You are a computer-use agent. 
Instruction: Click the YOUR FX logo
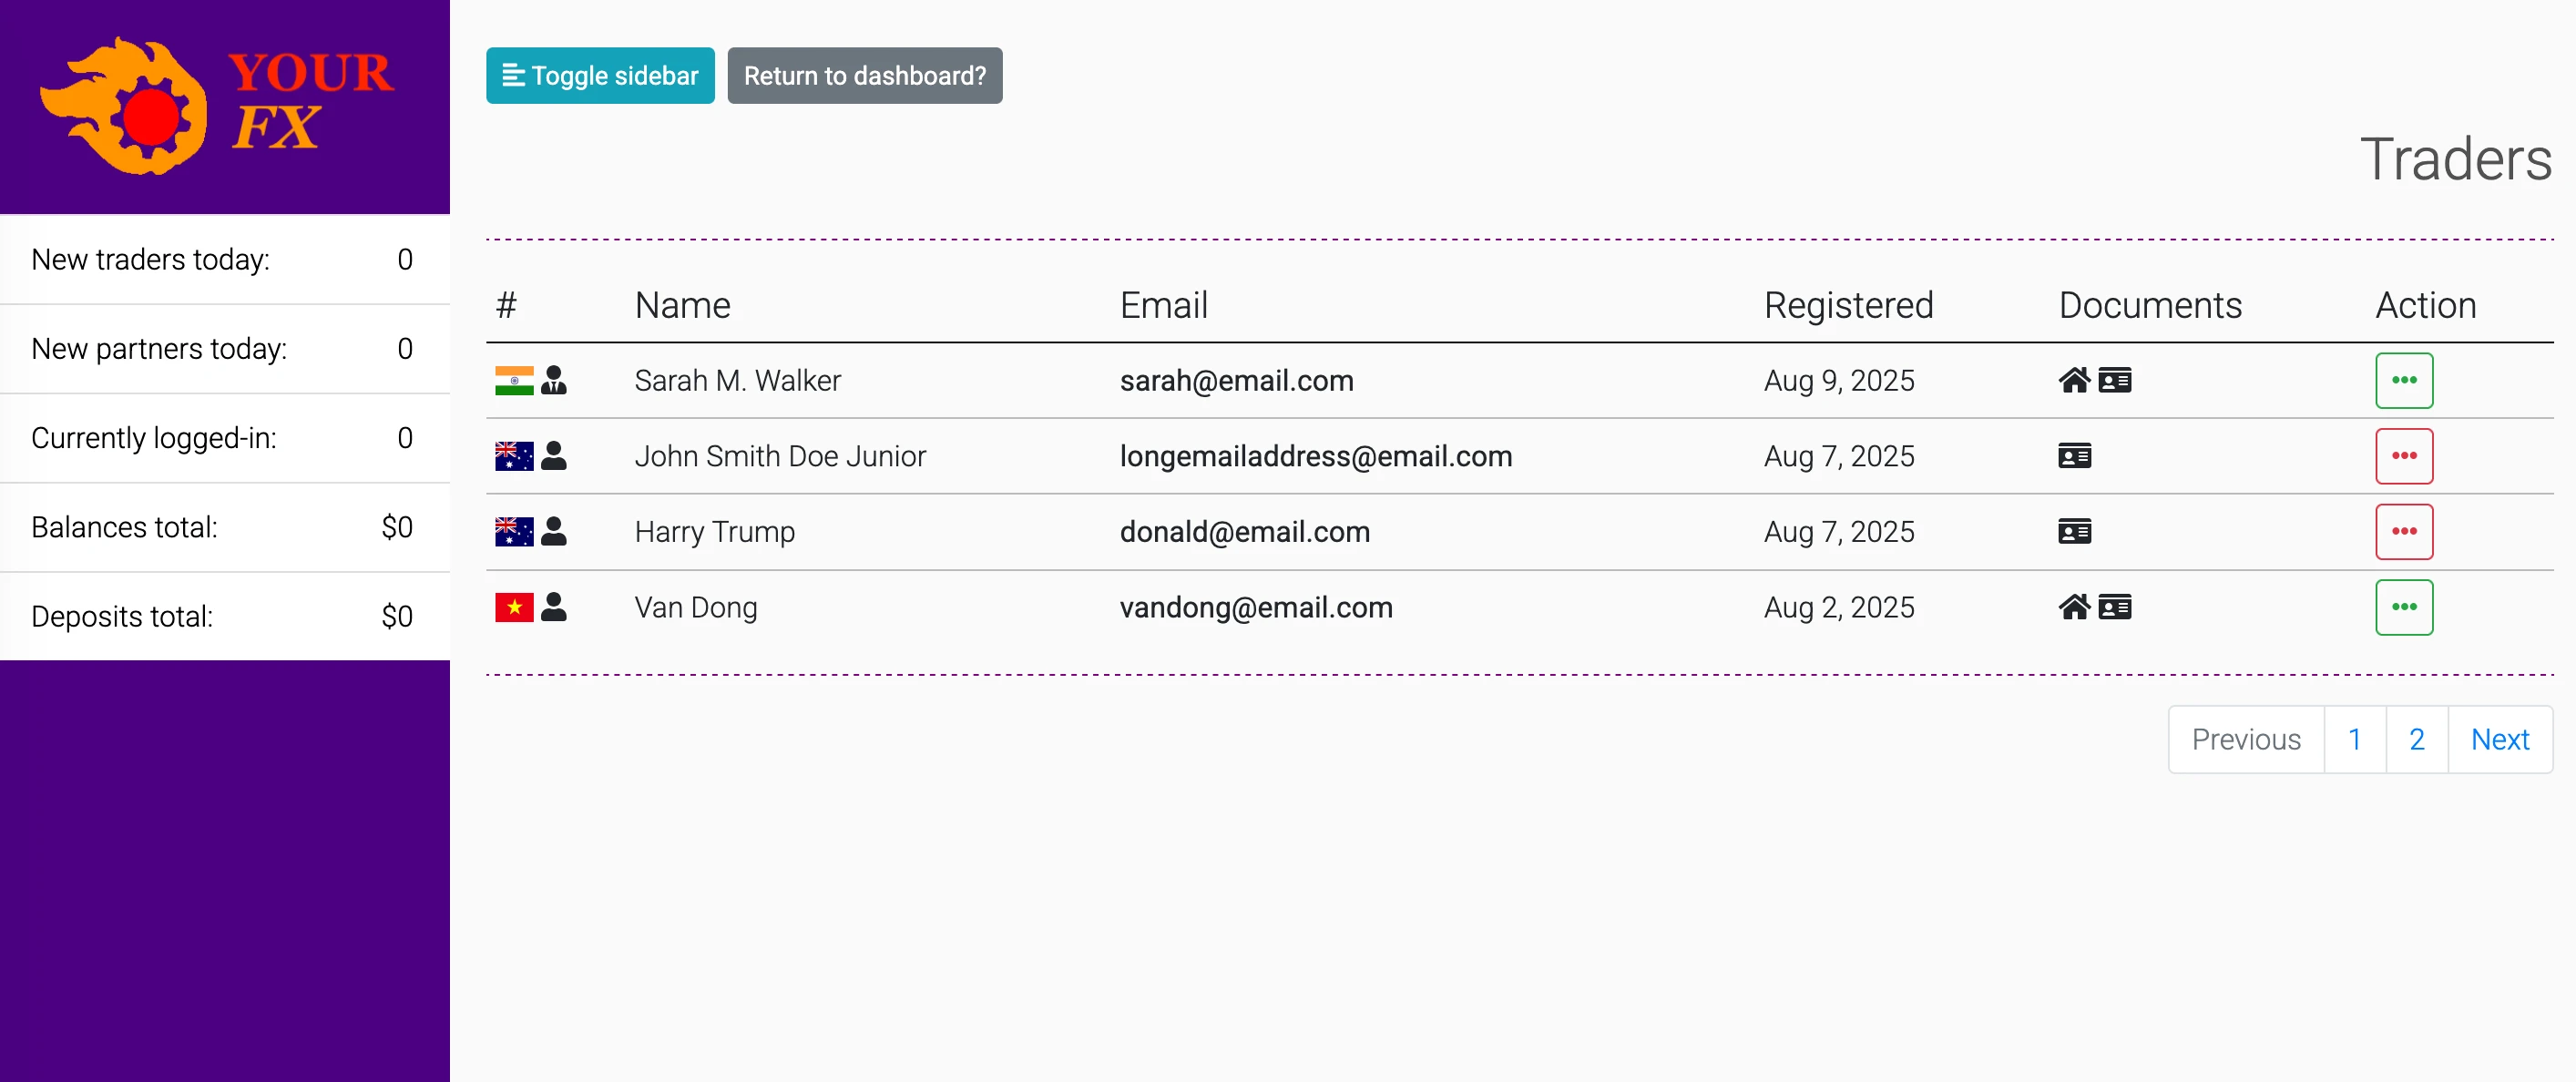[x=218, y=105]
